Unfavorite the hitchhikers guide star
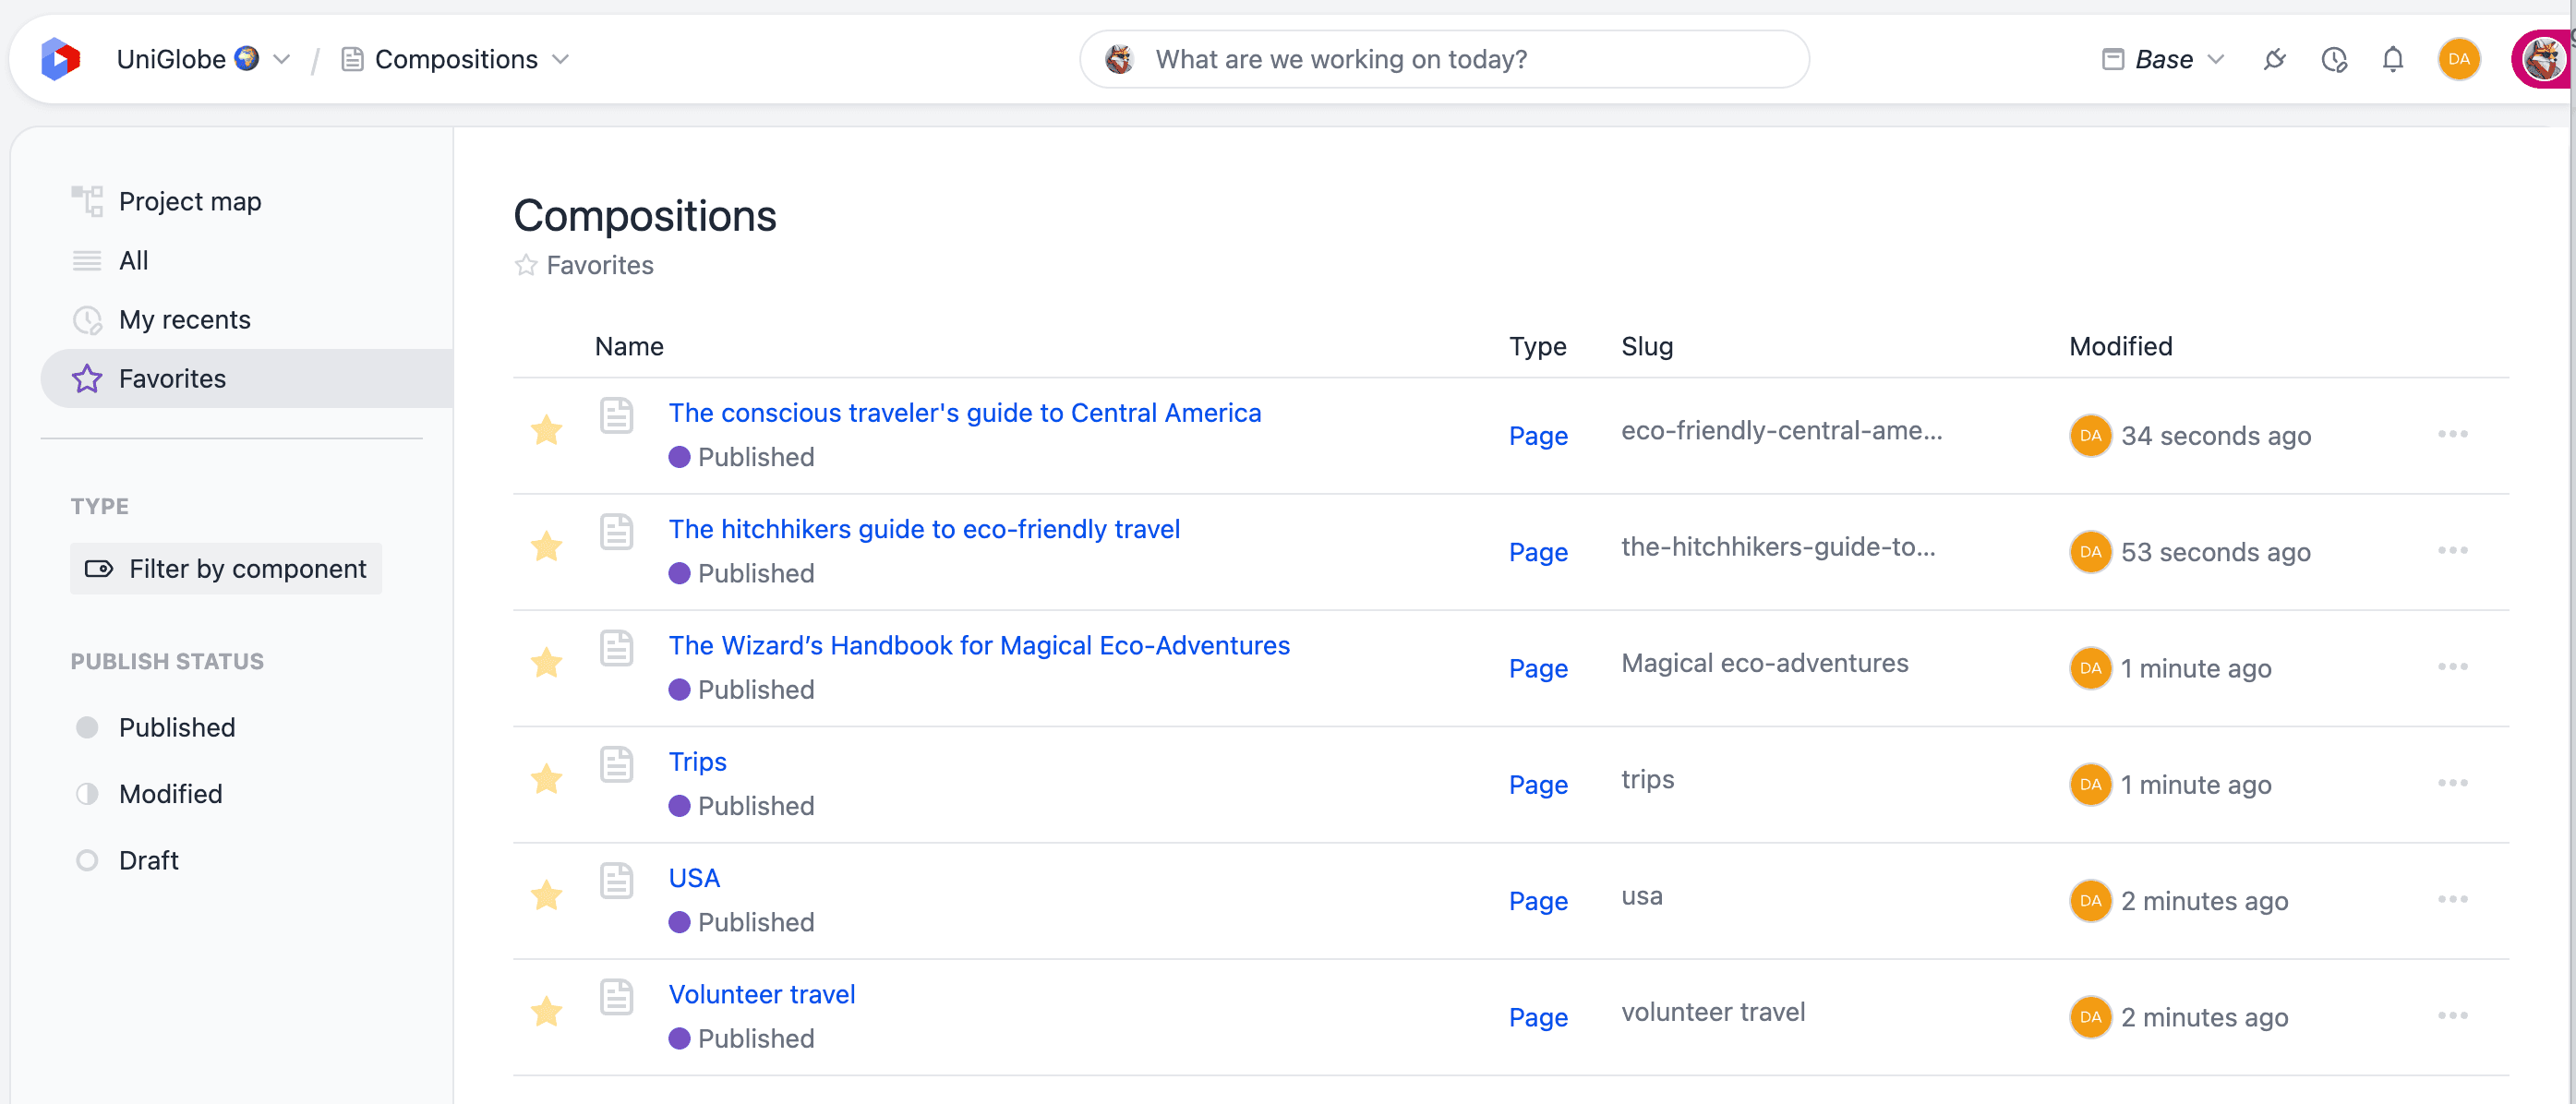 click(546, 546)
